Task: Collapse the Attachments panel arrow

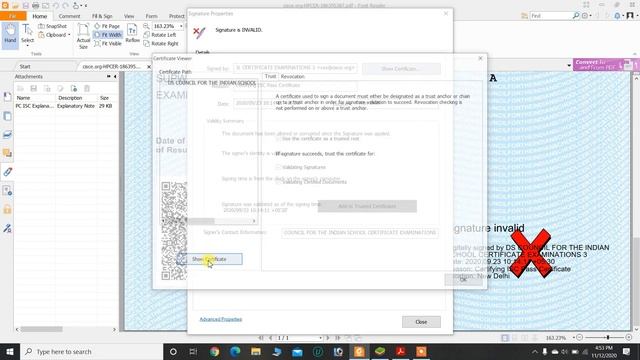Action: [x=115, y=76]
